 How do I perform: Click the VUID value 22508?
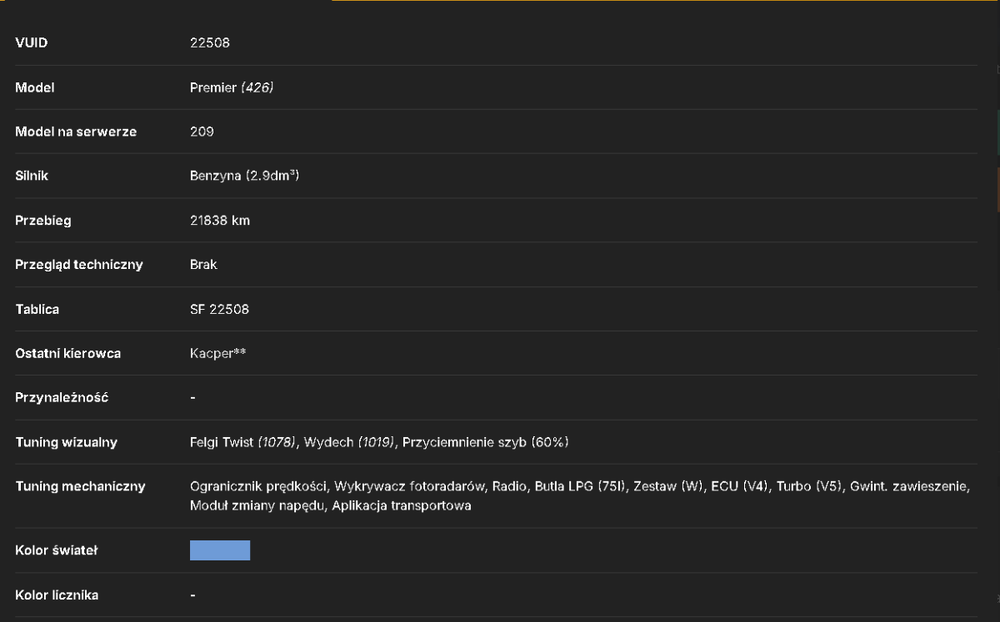point(210,43)
